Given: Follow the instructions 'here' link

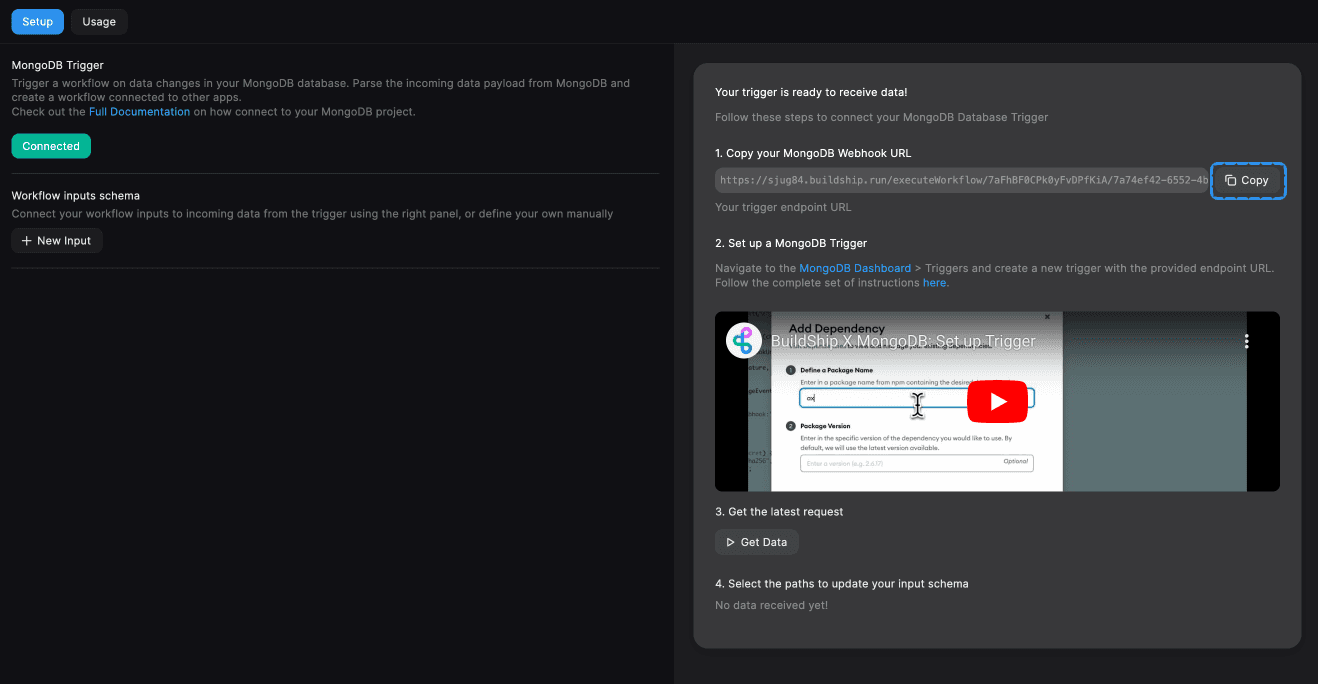Looking at the screenshot, I should (934, 283).
